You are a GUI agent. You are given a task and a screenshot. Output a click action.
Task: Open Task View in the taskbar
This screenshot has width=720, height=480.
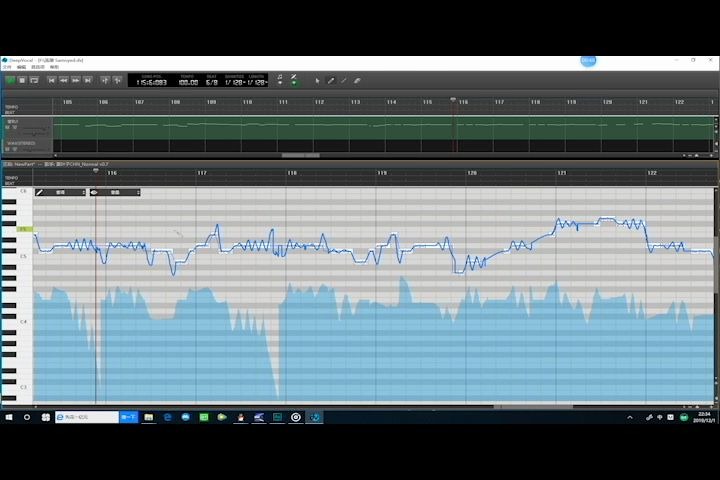pos(45,417)
